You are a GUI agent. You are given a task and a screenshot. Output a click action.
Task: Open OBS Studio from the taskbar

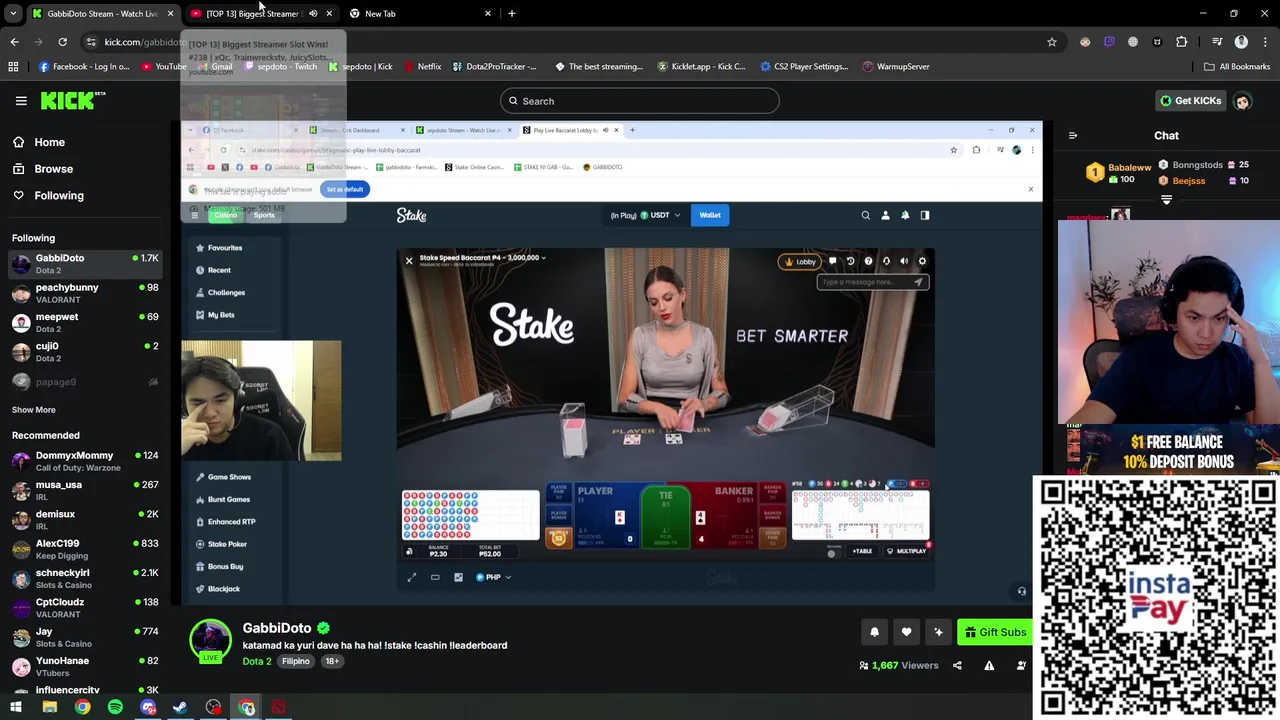coord(213,708)
